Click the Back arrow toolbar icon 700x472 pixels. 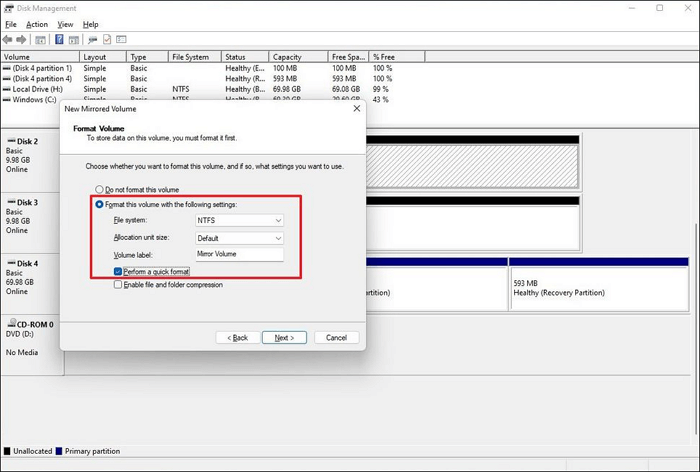[7, 40]
